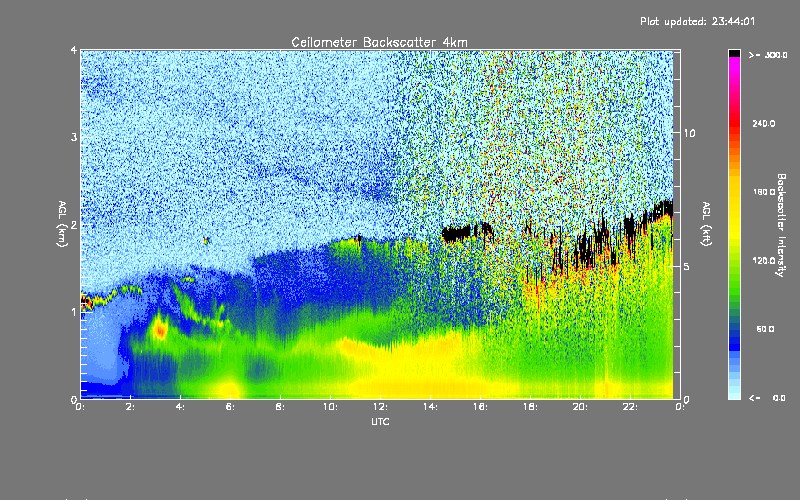
Task: Click the "16:" UTC hour tick
Action: pyautogui.click(x=480, y=407)
